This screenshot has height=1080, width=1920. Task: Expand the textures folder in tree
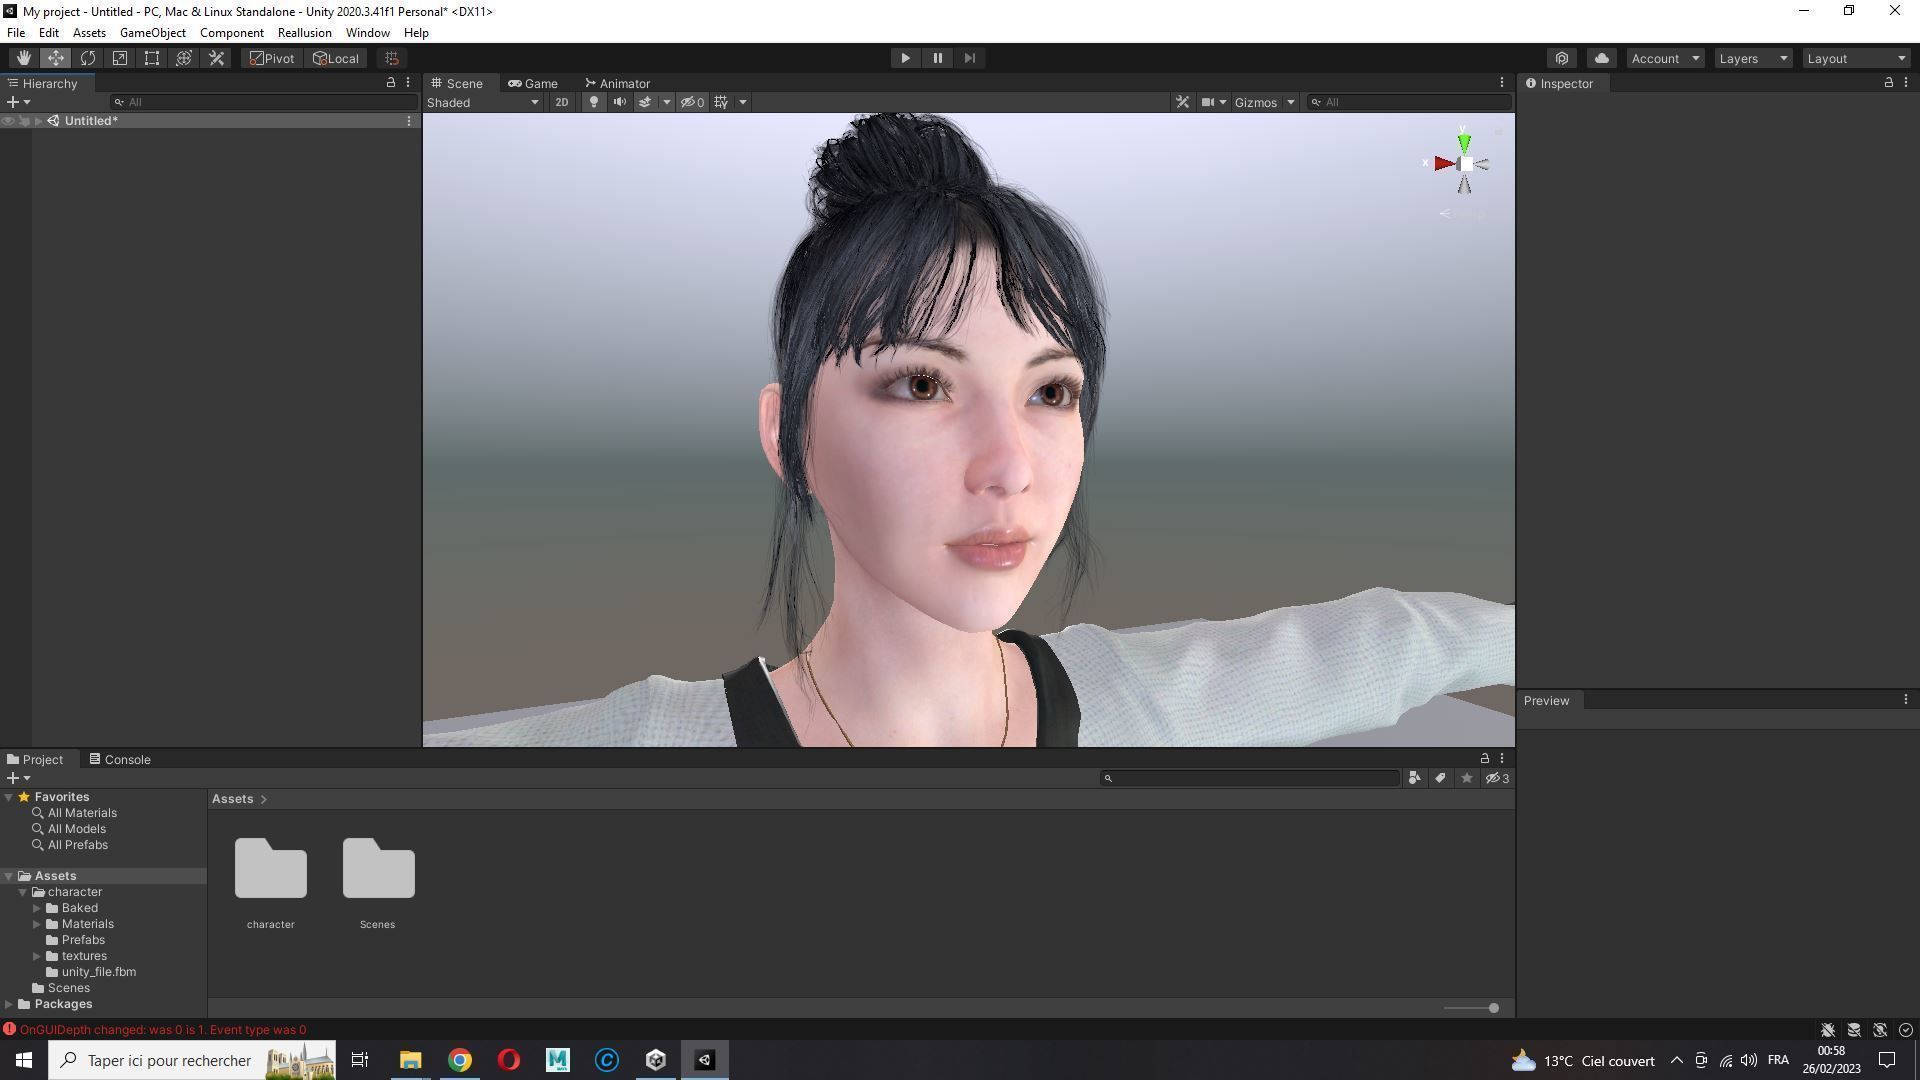37,956
